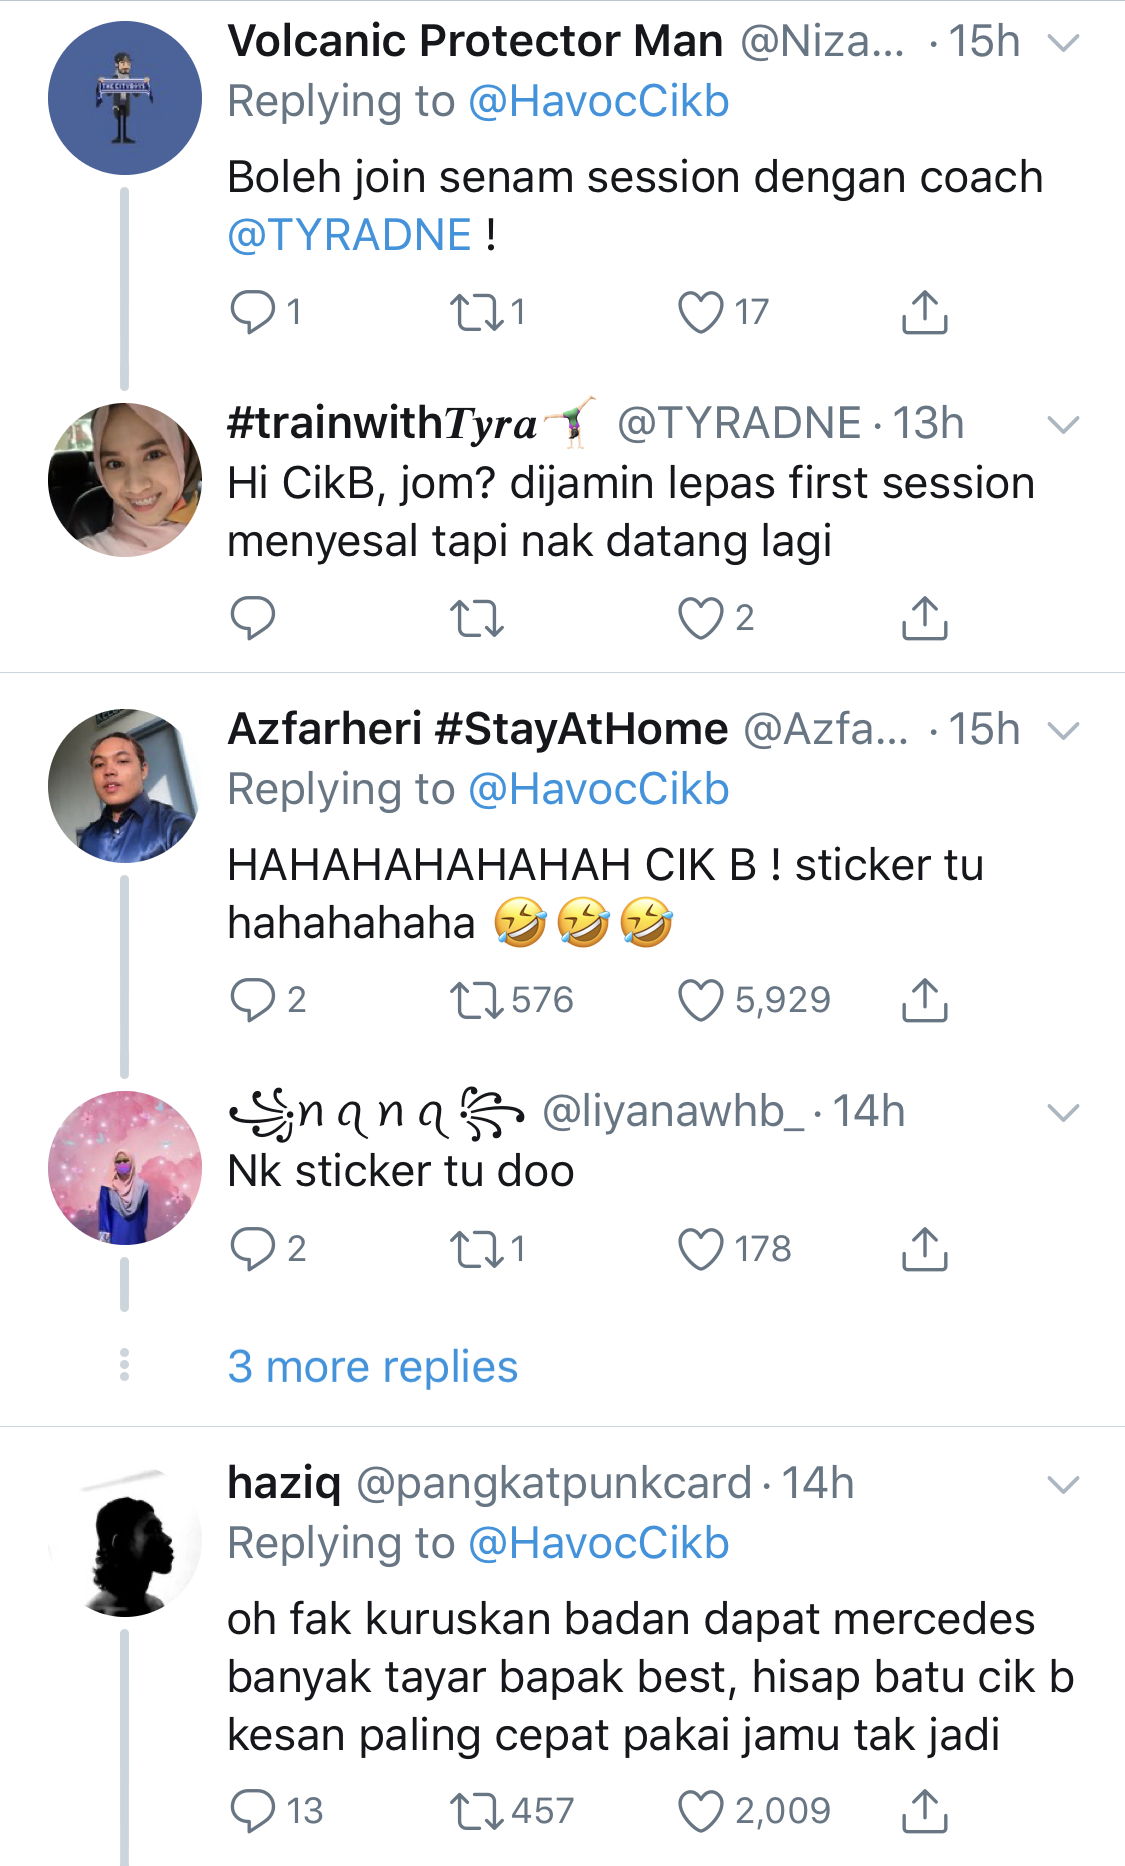Reply to the #trainwithTyra tweet
The width and height of the screenshot is (1125, 1866).
(x=253, y=618)
